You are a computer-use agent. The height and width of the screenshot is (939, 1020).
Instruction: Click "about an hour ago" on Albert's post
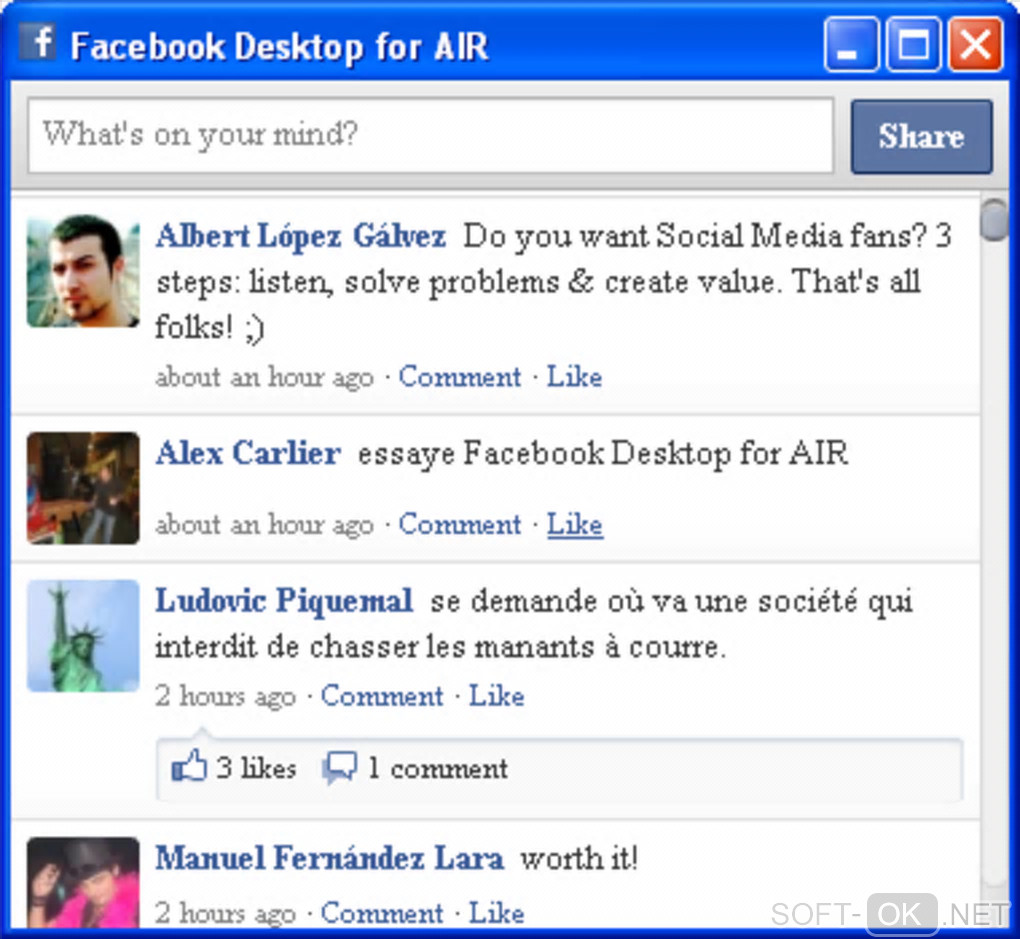264,377
